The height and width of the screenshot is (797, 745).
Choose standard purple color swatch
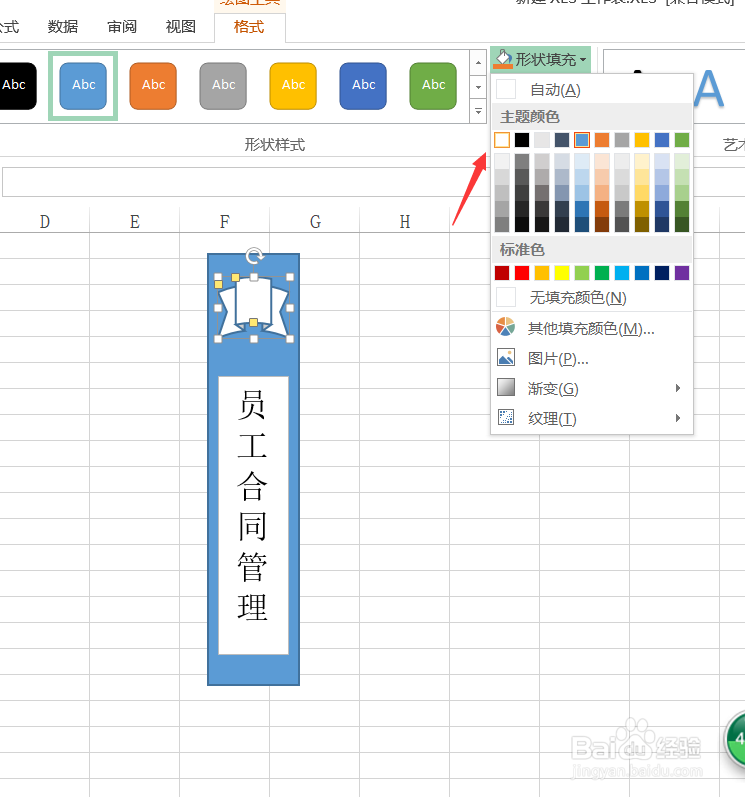[682, 273]
